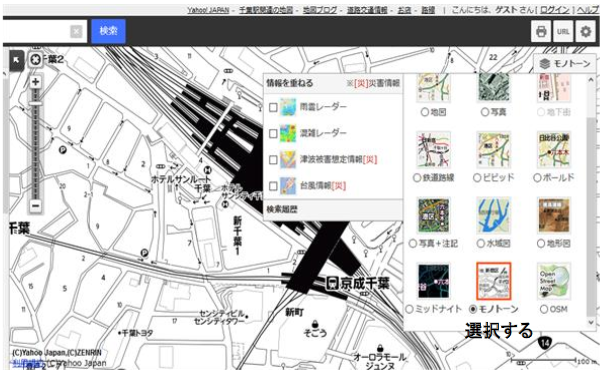The width and height of the screenshot is (604, 377).
Task: Click the オーロラモール ジュンヌ label
Action: (x=380, y=362)
